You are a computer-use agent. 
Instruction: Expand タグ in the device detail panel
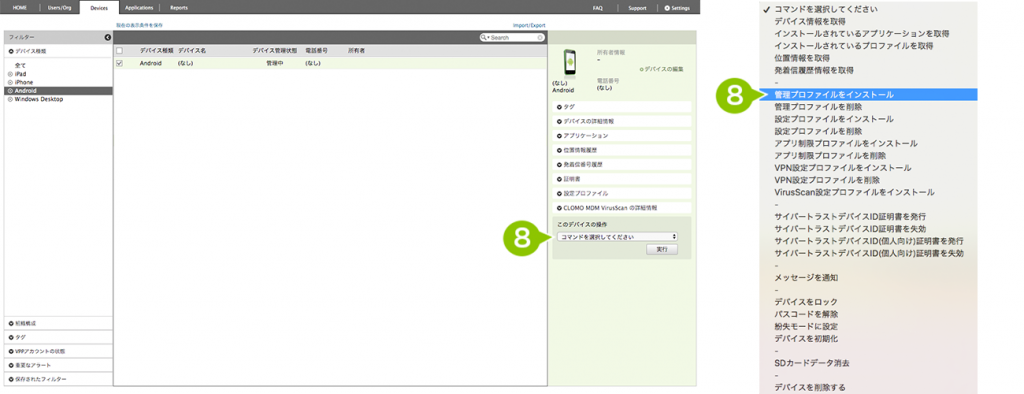[x=622, y=107]
